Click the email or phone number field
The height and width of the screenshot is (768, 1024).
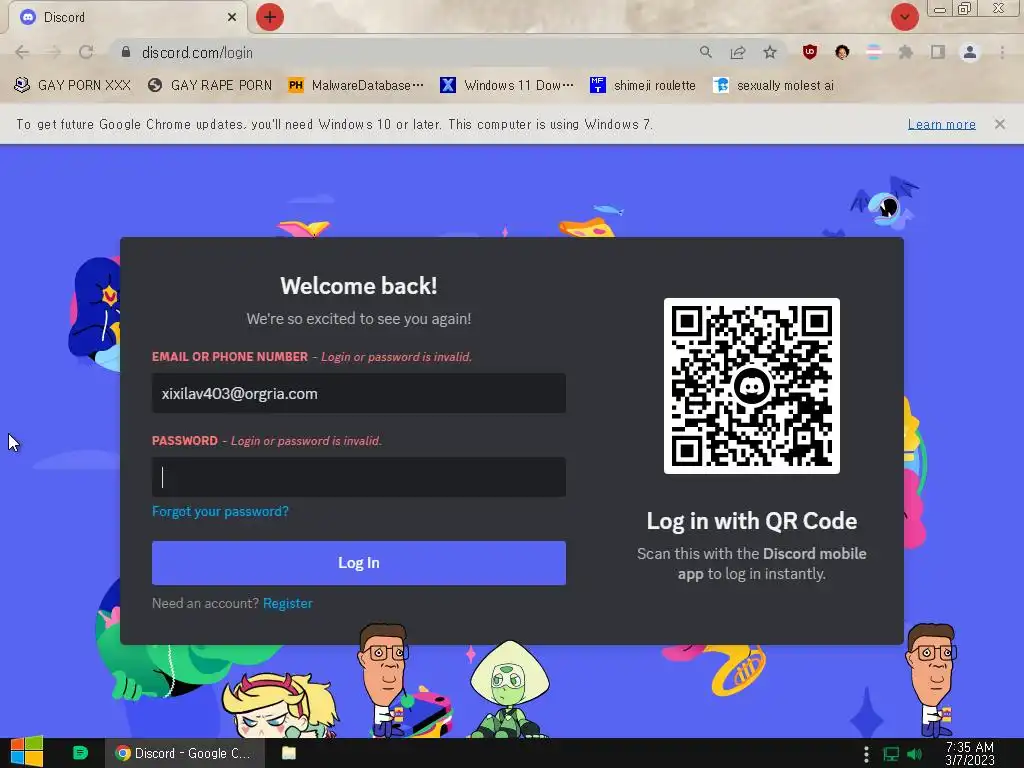coord(359,393)
